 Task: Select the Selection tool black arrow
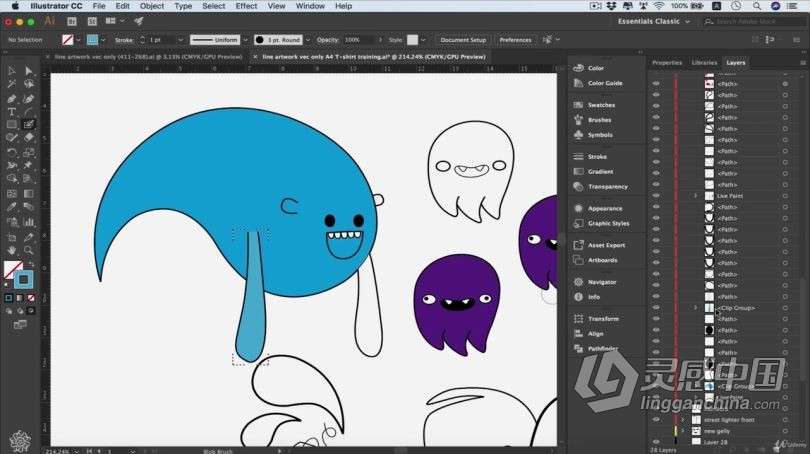coord(11,71)
